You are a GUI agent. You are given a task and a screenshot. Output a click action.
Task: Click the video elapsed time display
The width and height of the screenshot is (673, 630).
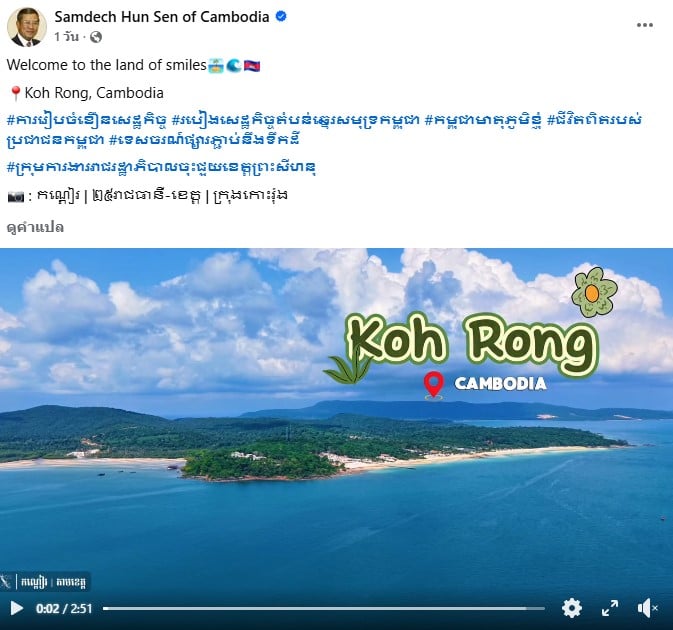click(64, 608)
